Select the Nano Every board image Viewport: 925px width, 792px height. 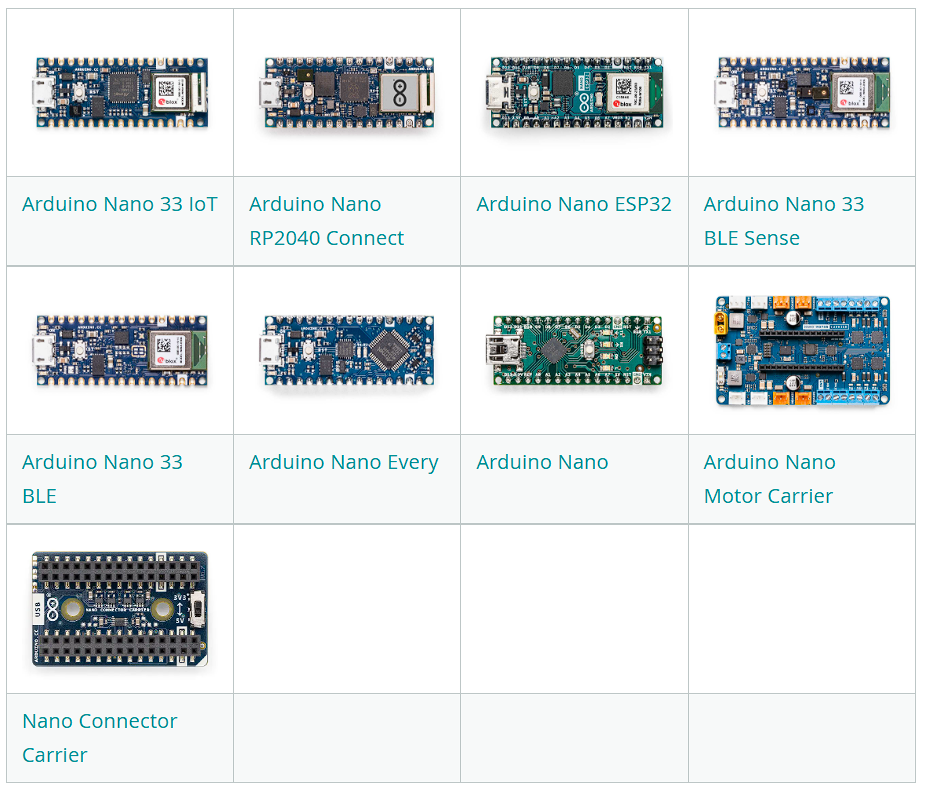(347, 351)
